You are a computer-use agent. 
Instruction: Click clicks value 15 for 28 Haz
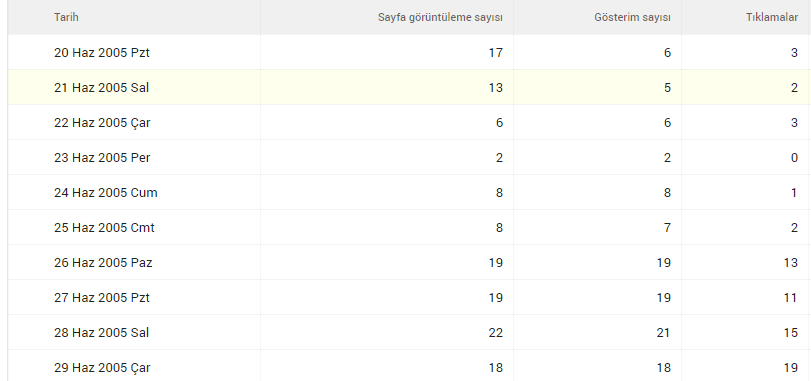click(790, 332)
